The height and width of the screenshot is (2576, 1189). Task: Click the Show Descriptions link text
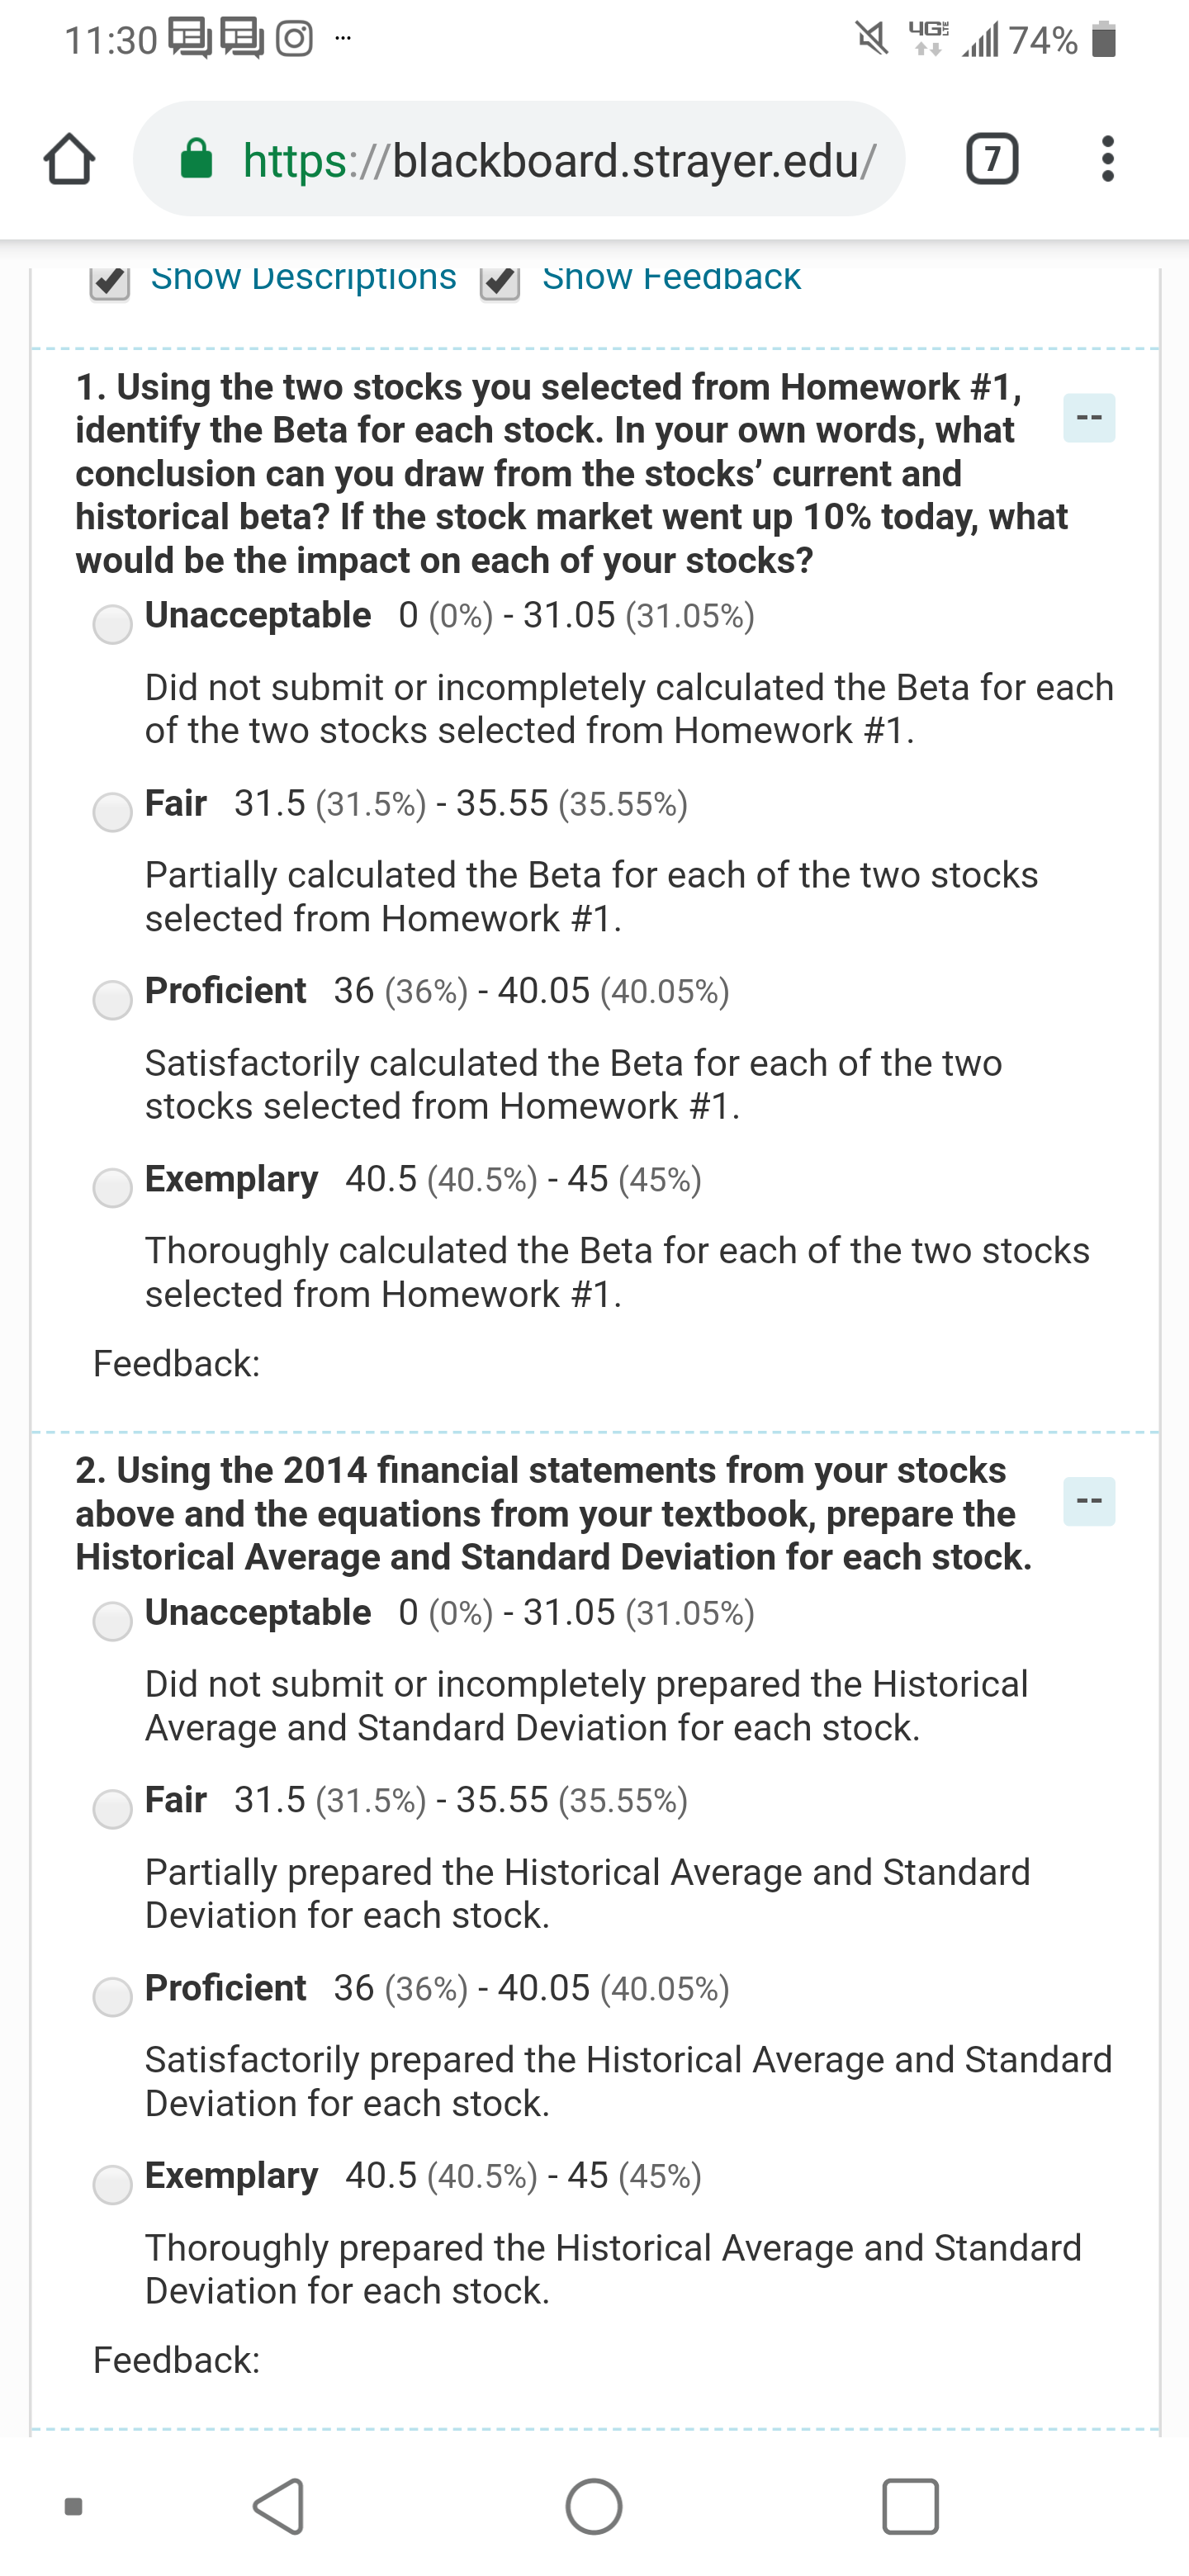[x=304, y=277]
